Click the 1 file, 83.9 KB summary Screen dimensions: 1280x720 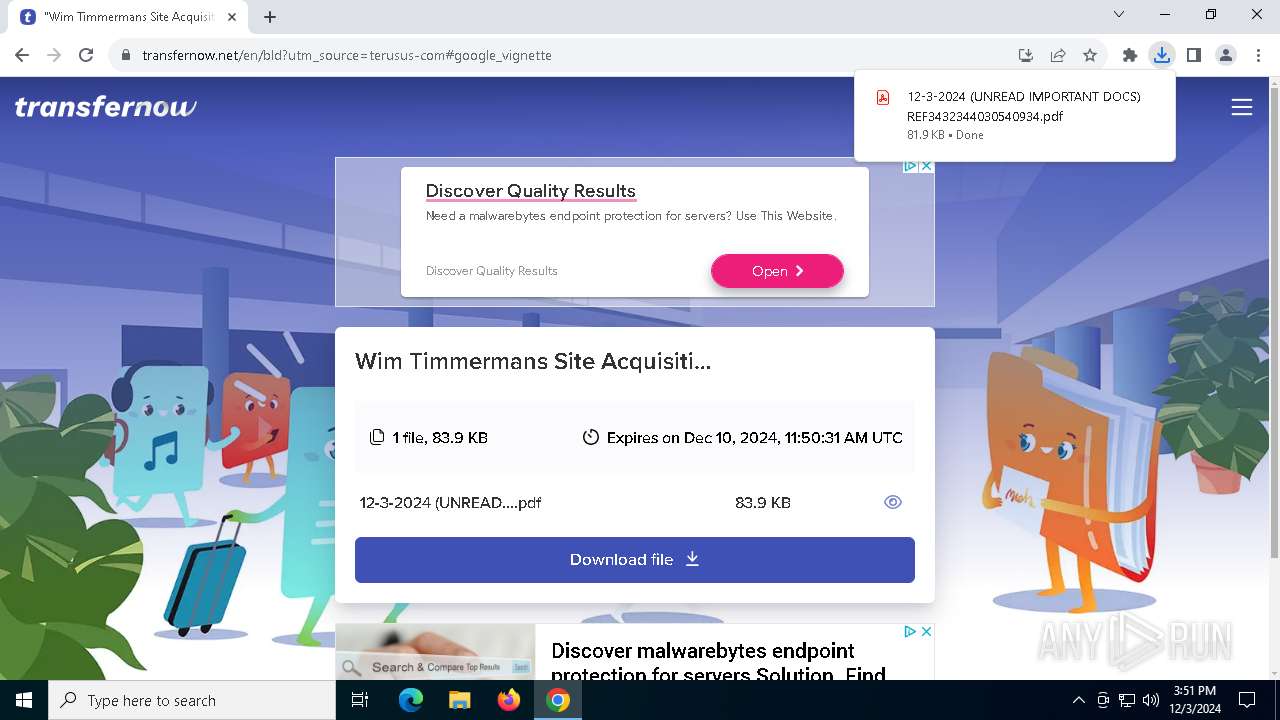(440, 437)
